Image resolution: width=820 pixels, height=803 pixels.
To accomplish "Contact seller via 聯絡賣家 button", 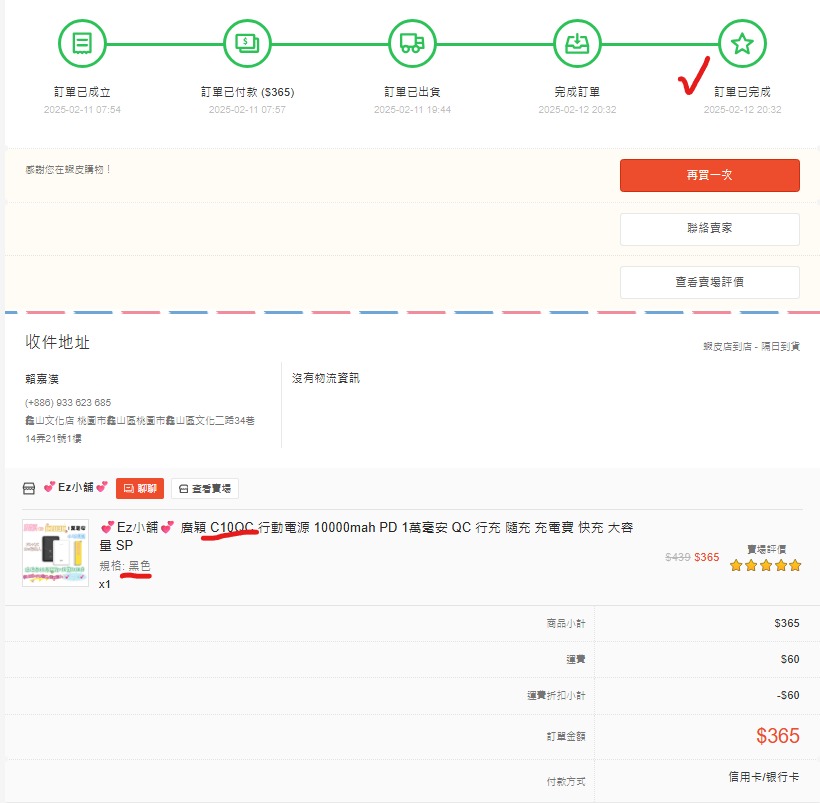I will pyautogui.click(x=709, y=228).
